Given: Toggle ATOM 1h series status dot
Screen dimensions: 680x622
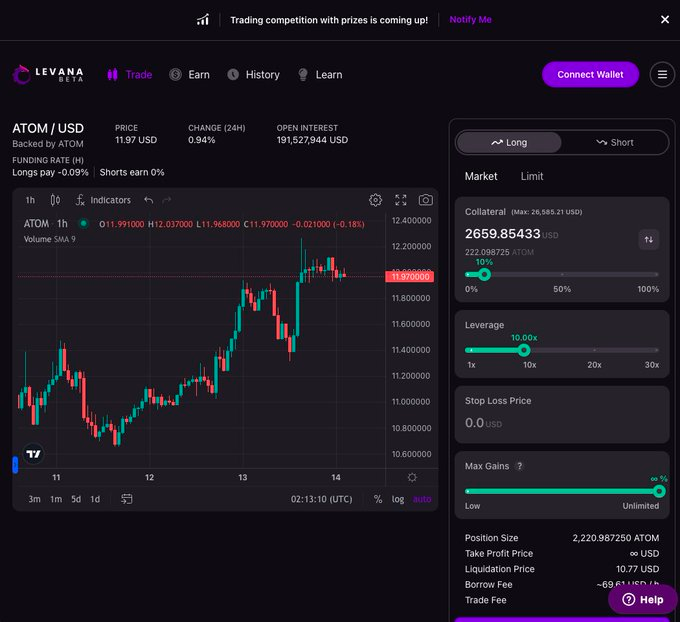Looking at the screenshot, I should pos(83,223).
